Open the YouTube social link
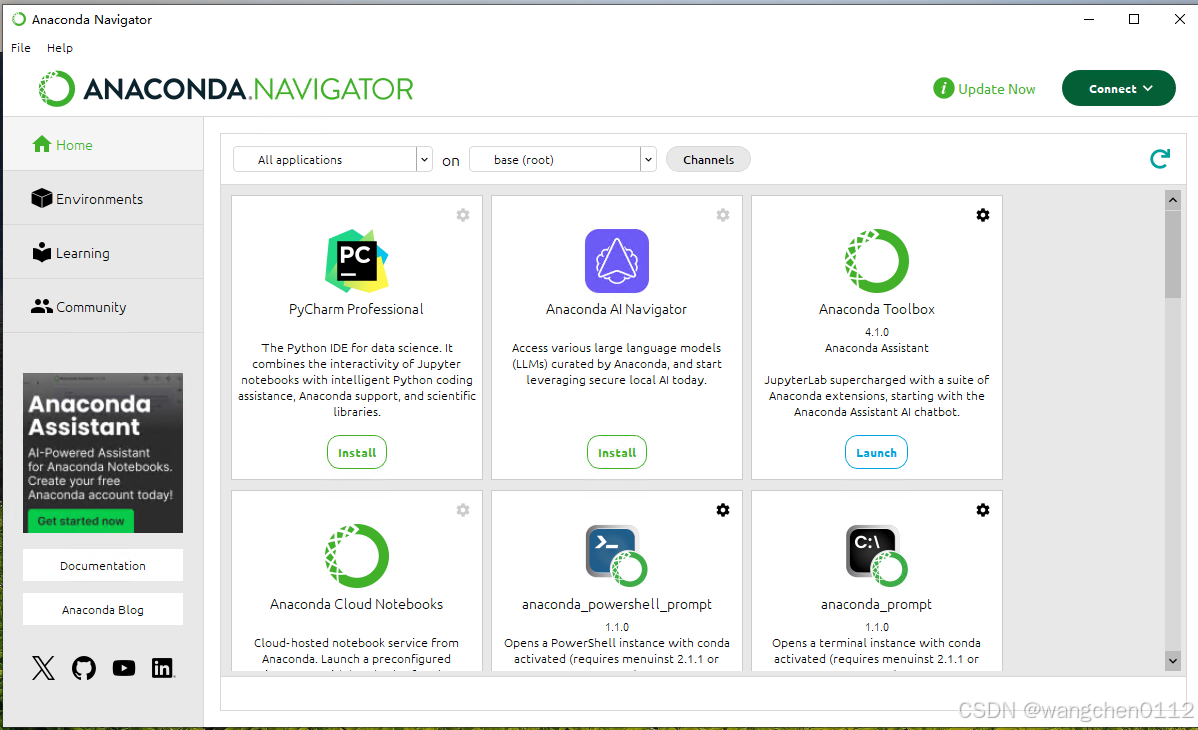The image size is (1198, 730). (x=124, y=668)
